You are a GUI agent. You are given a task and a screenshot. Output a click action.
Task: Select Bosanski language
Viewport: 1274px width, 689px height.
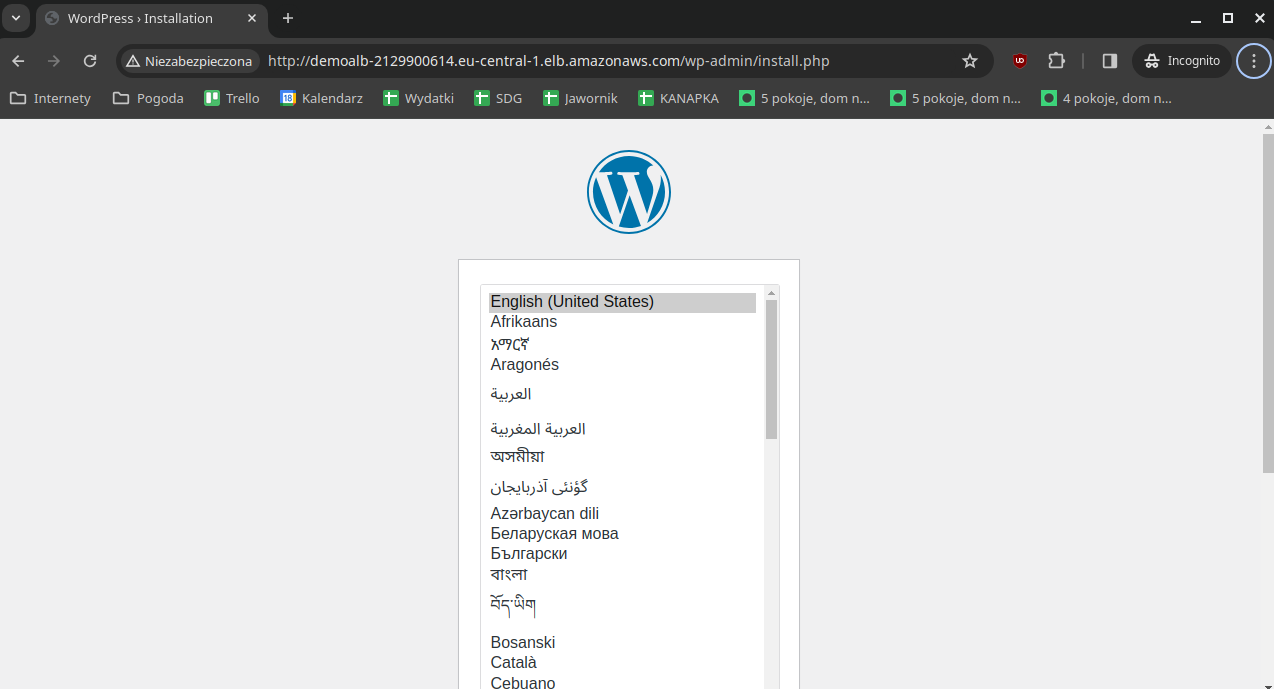(622, 643)
